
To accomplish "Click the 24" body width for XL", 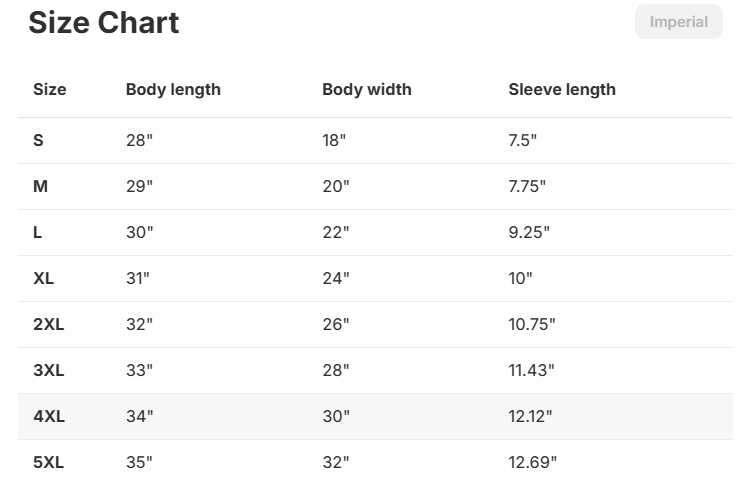I will 336,278.
